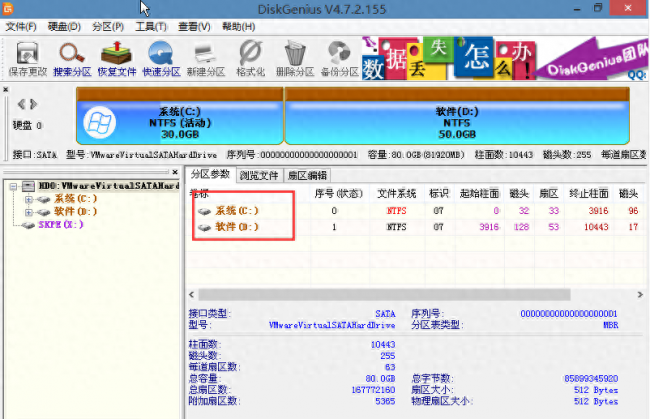
Task: Close the left tree panel with X
Action: 175,172
